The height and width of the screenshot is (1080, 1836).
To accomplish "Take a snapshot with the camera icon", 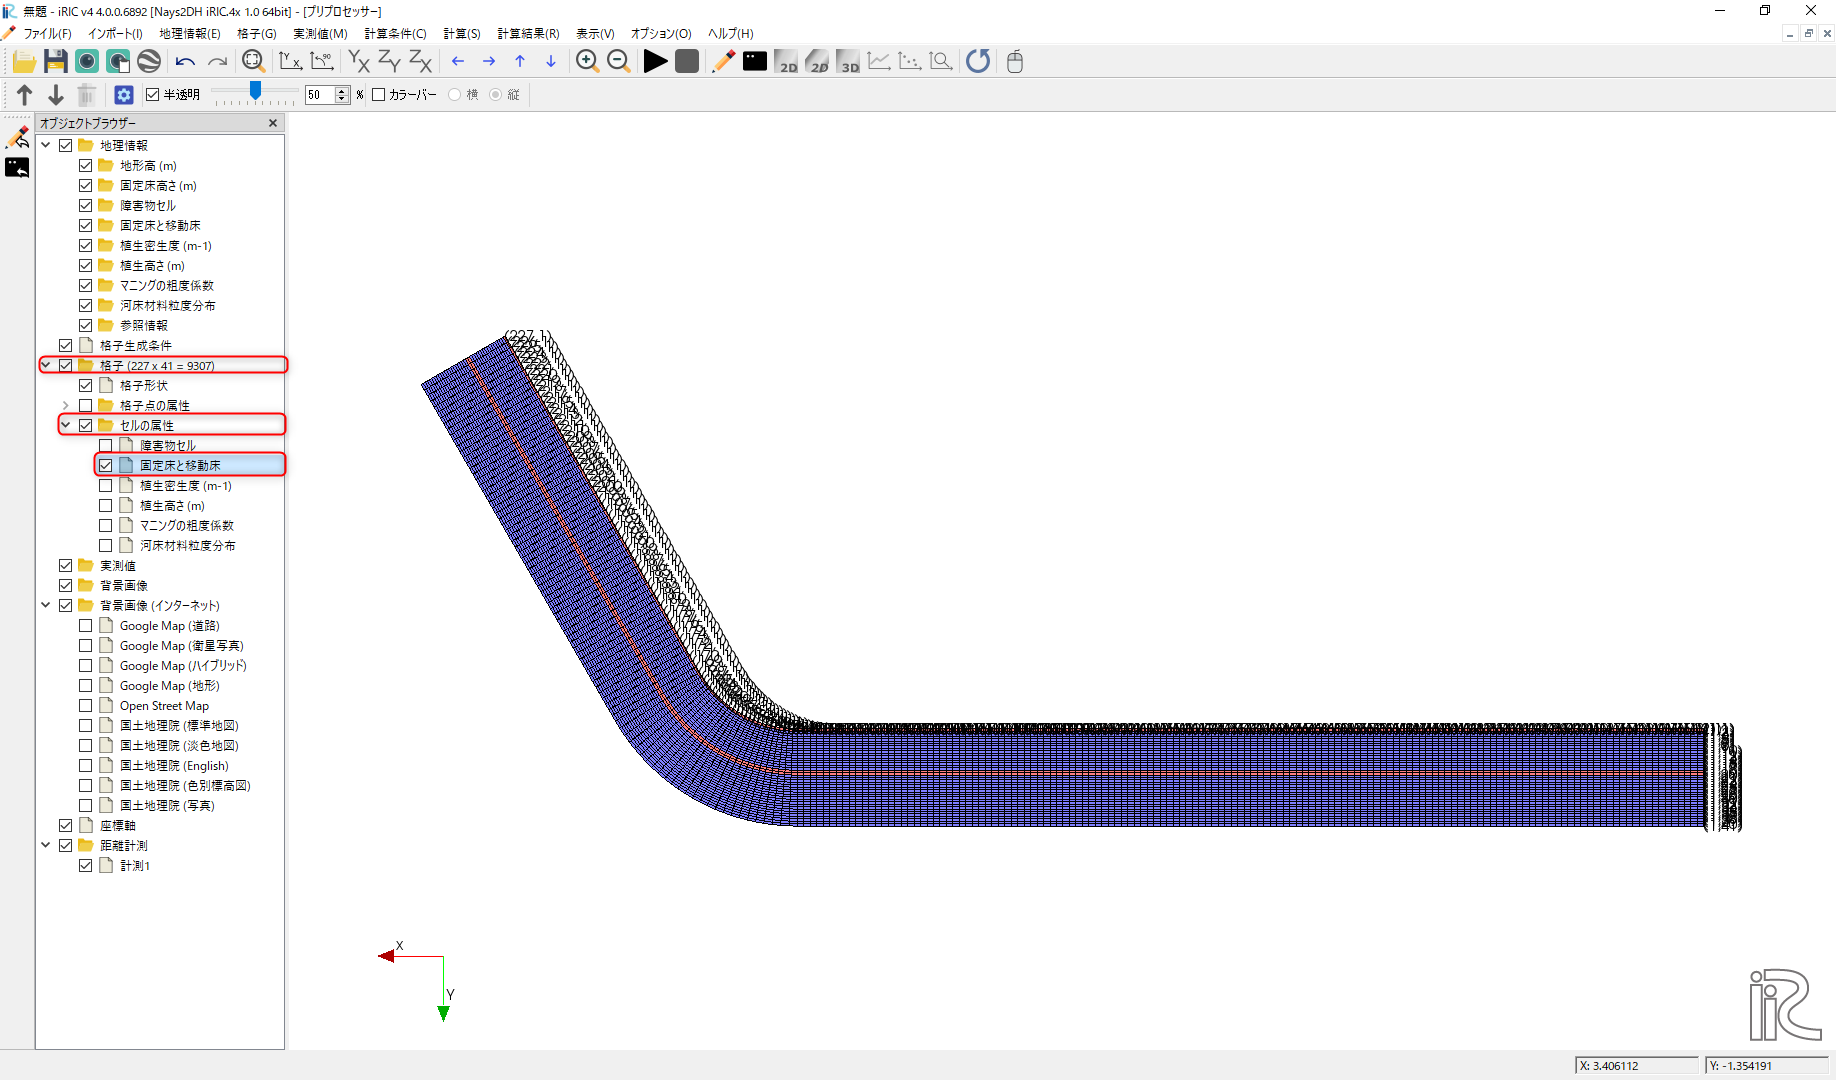I will coord(87,62).
